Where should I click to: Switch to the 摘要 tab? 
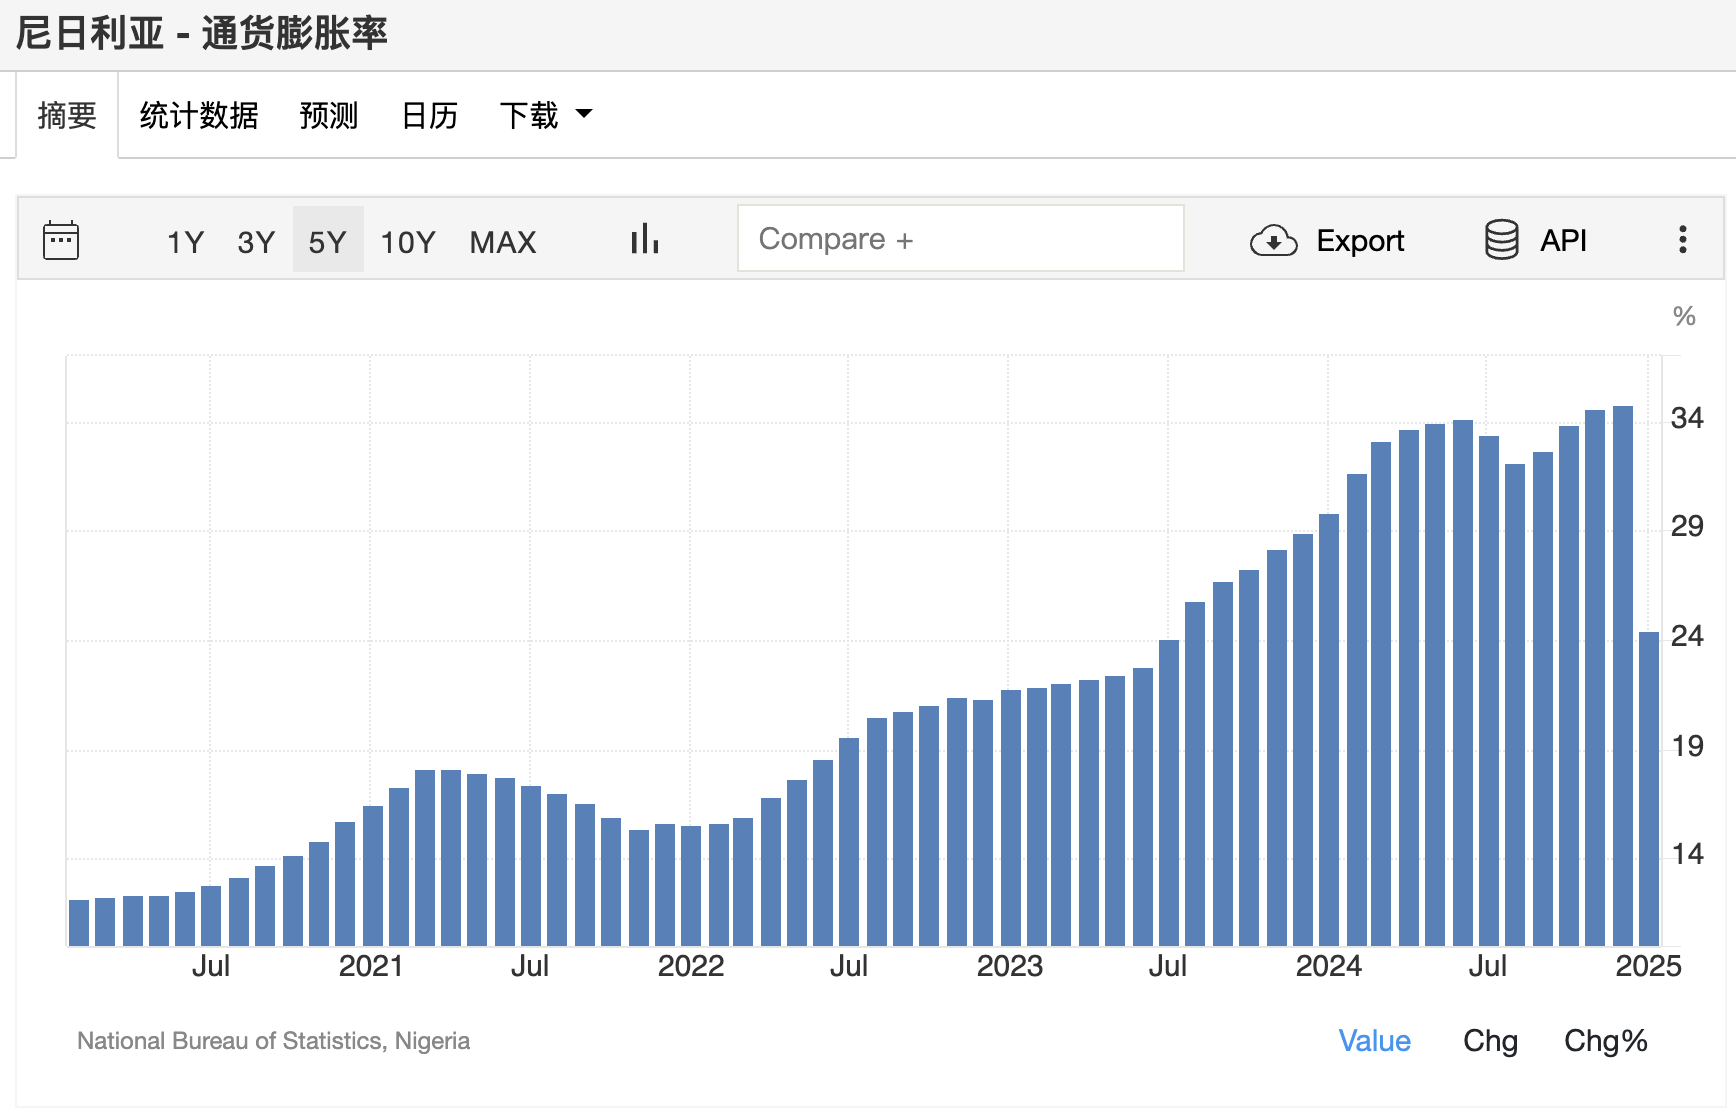[x=67, y=115]
